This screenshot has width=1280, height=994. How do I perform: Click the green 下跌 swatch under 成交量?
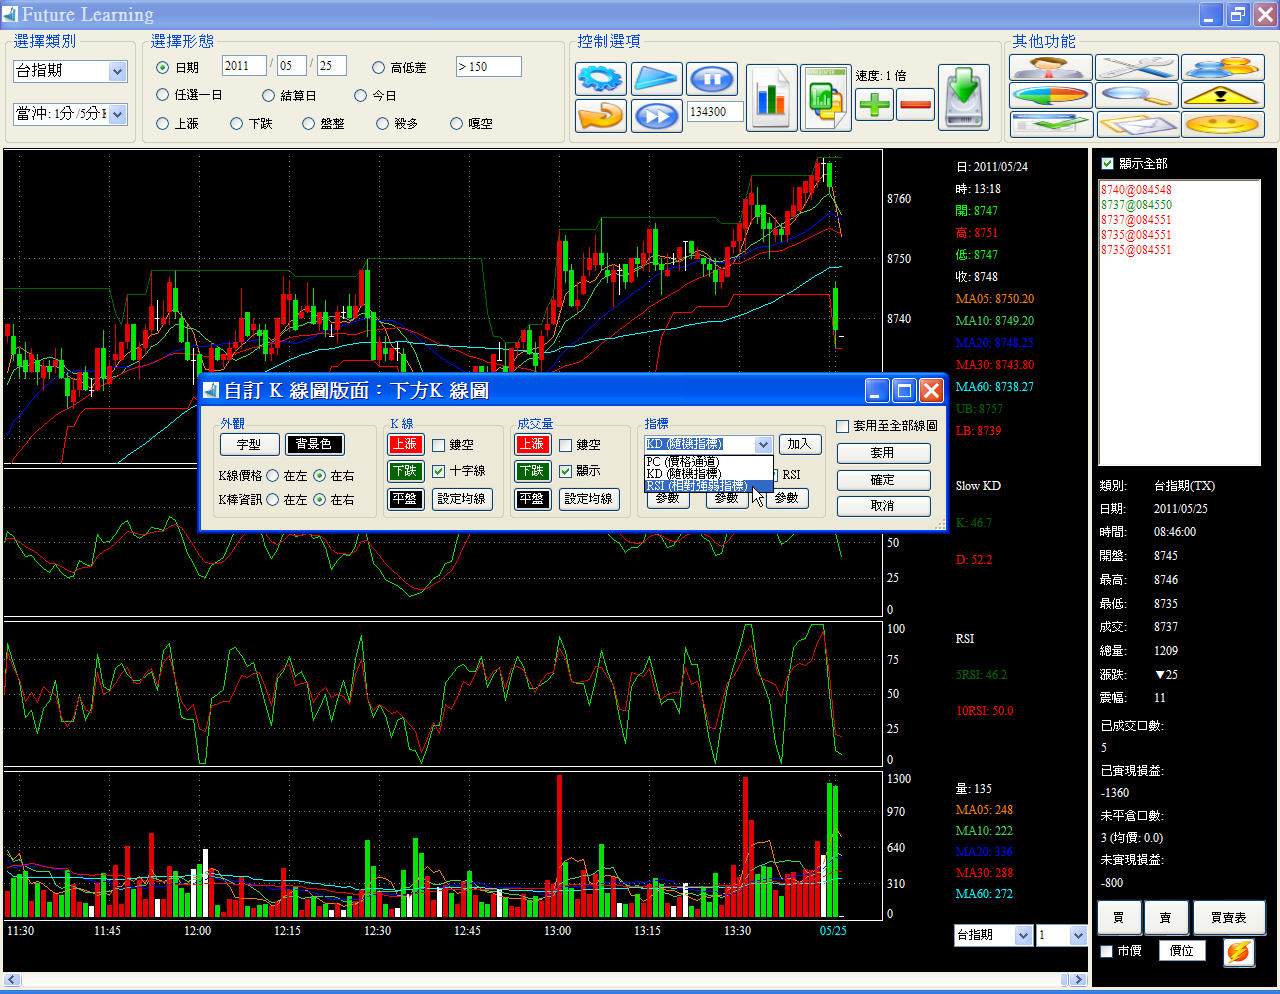click(532, 471)
